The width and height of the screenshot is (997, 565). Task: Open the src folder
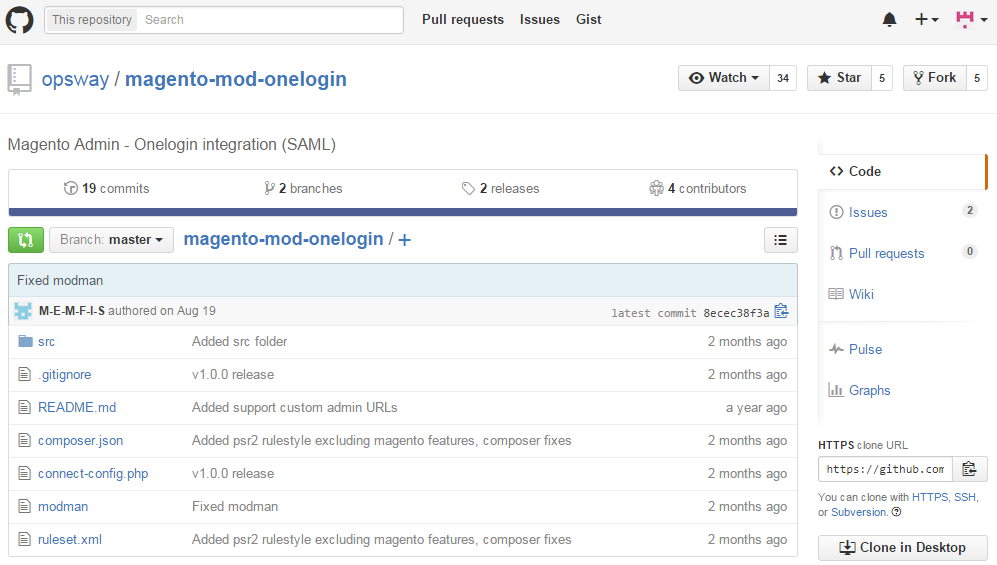[x=46, y=341]
